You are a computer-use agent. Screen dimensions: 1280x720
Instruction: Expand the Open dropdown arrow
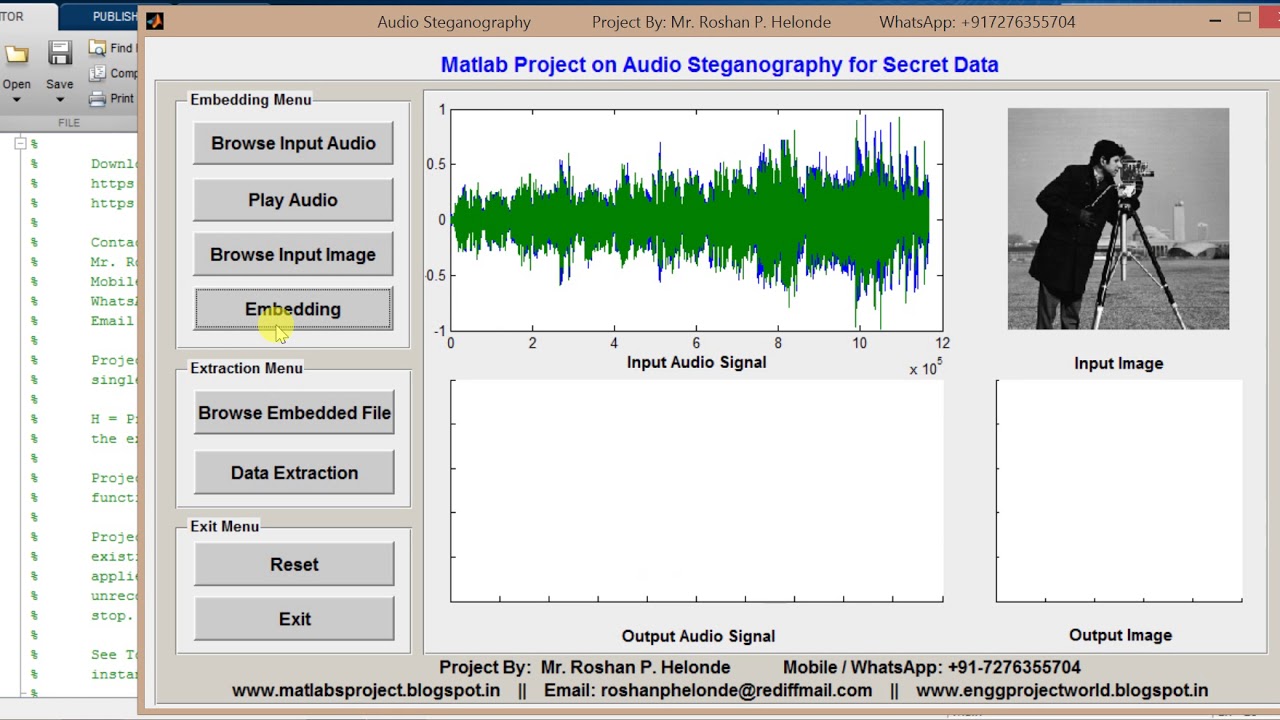click(x=16, y=100)
